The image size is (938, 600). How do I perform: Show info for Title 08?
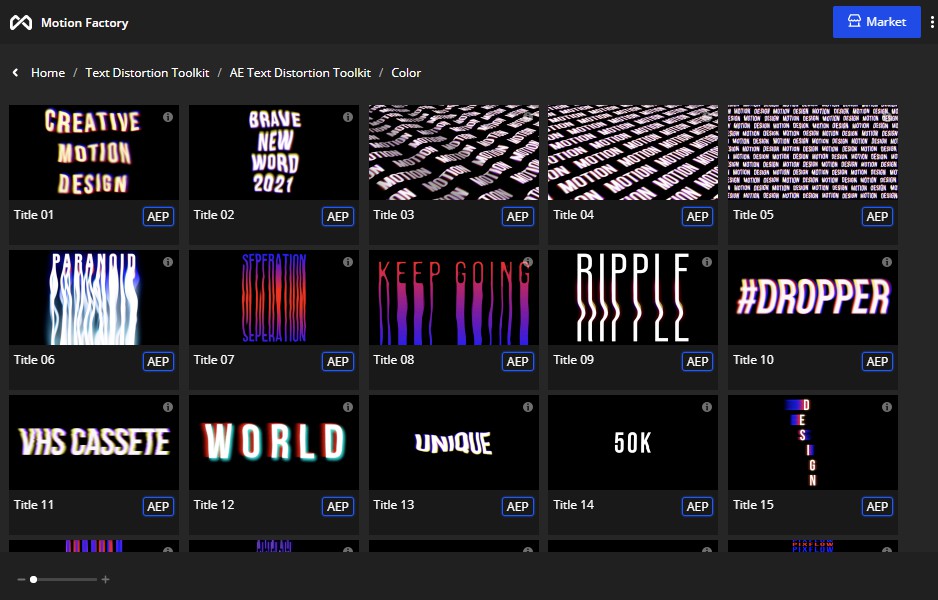click(x=528, y=262)
